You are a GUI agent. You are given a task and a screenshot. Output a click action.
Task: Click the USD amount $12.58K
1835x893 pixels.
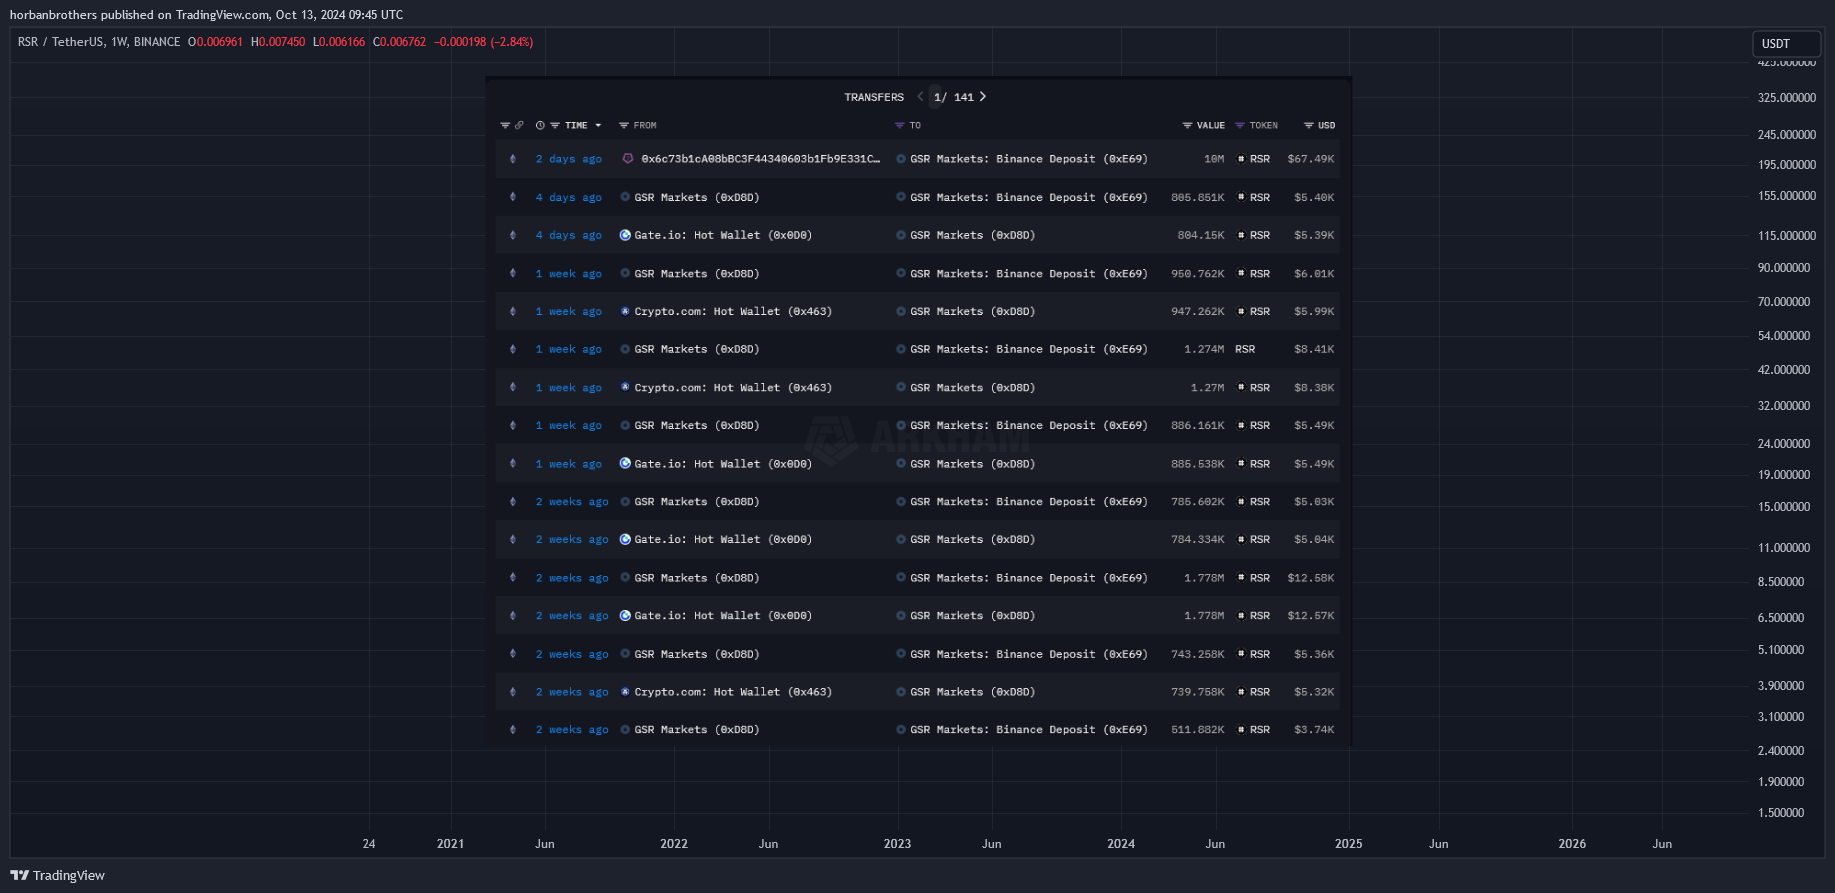click(1311, 578)
